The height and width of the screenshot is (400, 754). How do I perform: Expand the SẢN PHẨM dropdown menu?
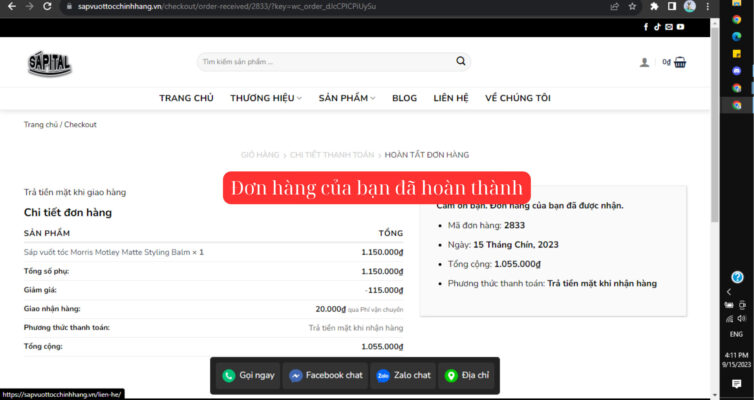(346, 98)
